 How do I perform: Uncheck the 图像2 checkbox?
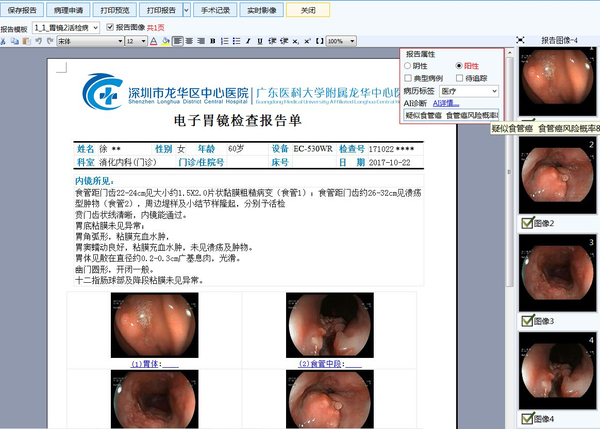(525, 223)
